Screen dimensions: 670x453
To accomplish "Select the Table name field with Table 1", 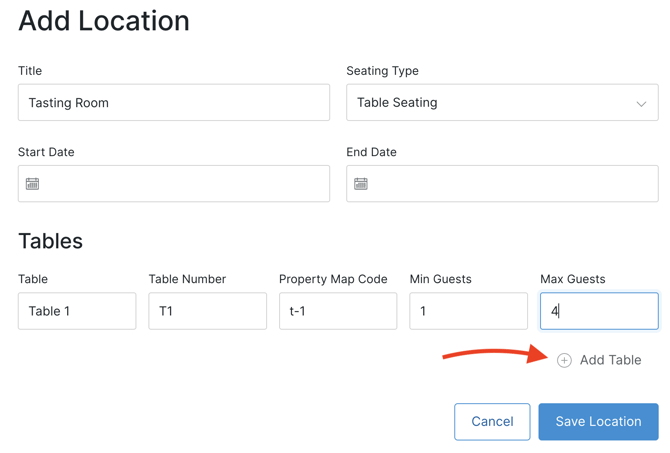I will tap(77, 311).
